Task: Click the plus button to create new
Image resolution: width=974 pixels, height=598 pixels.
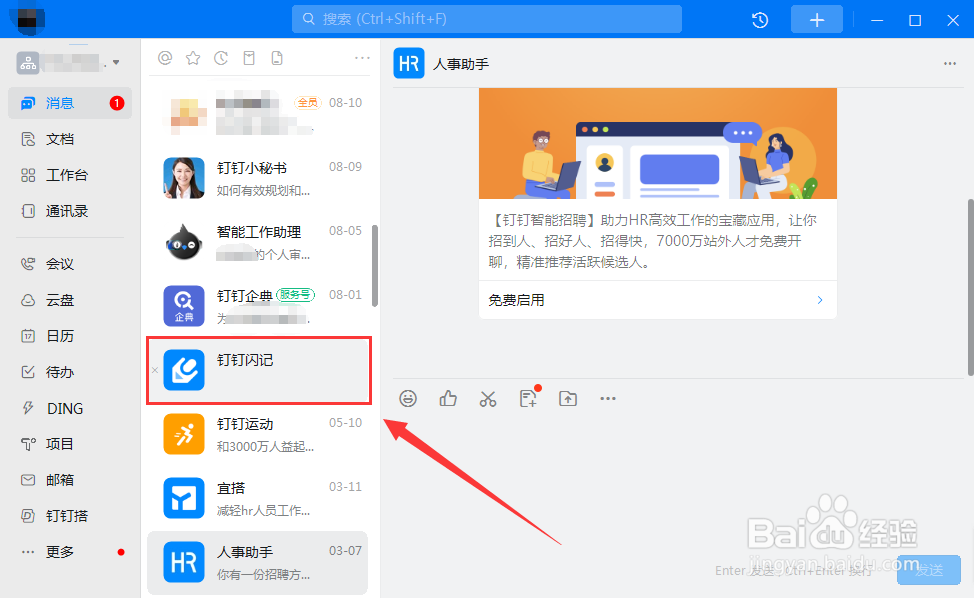Action: point(816,20)
